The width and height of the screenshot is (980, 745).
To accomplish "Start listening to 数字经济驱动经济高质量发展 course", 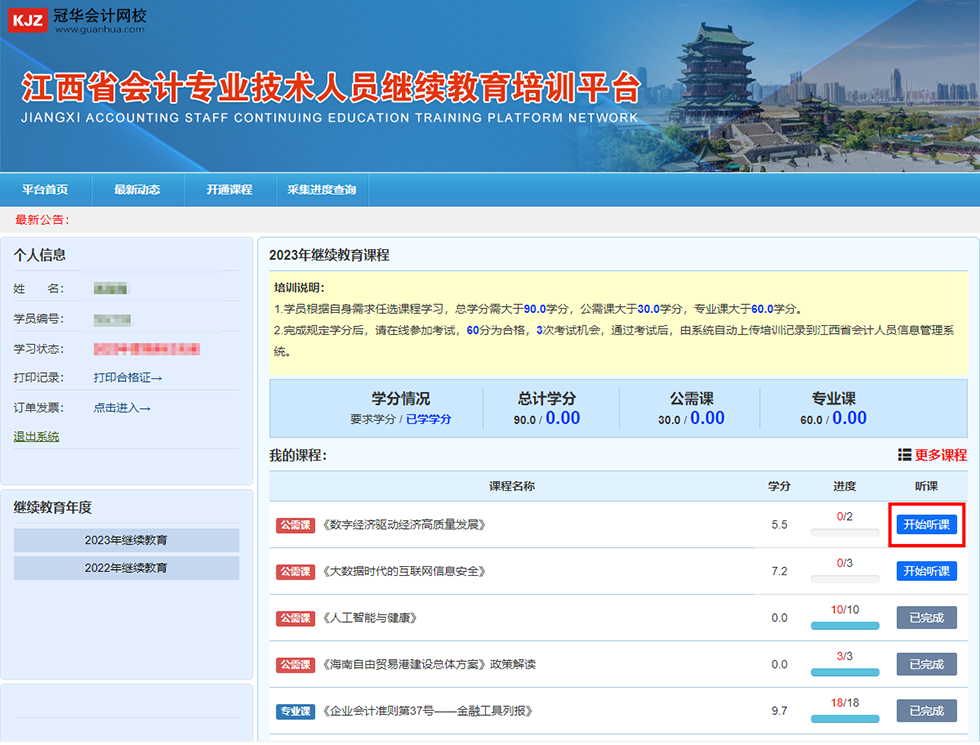I will pyautogui.click(x=926, y=525).
